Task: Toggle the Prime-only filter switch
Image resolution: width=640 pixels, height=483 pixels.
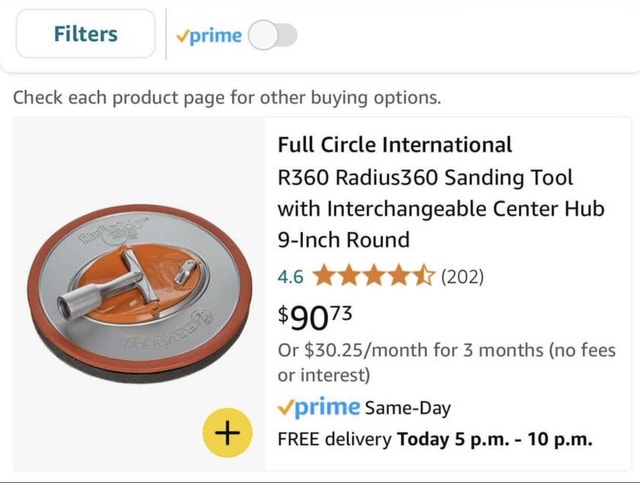Action: pos(272,36)
